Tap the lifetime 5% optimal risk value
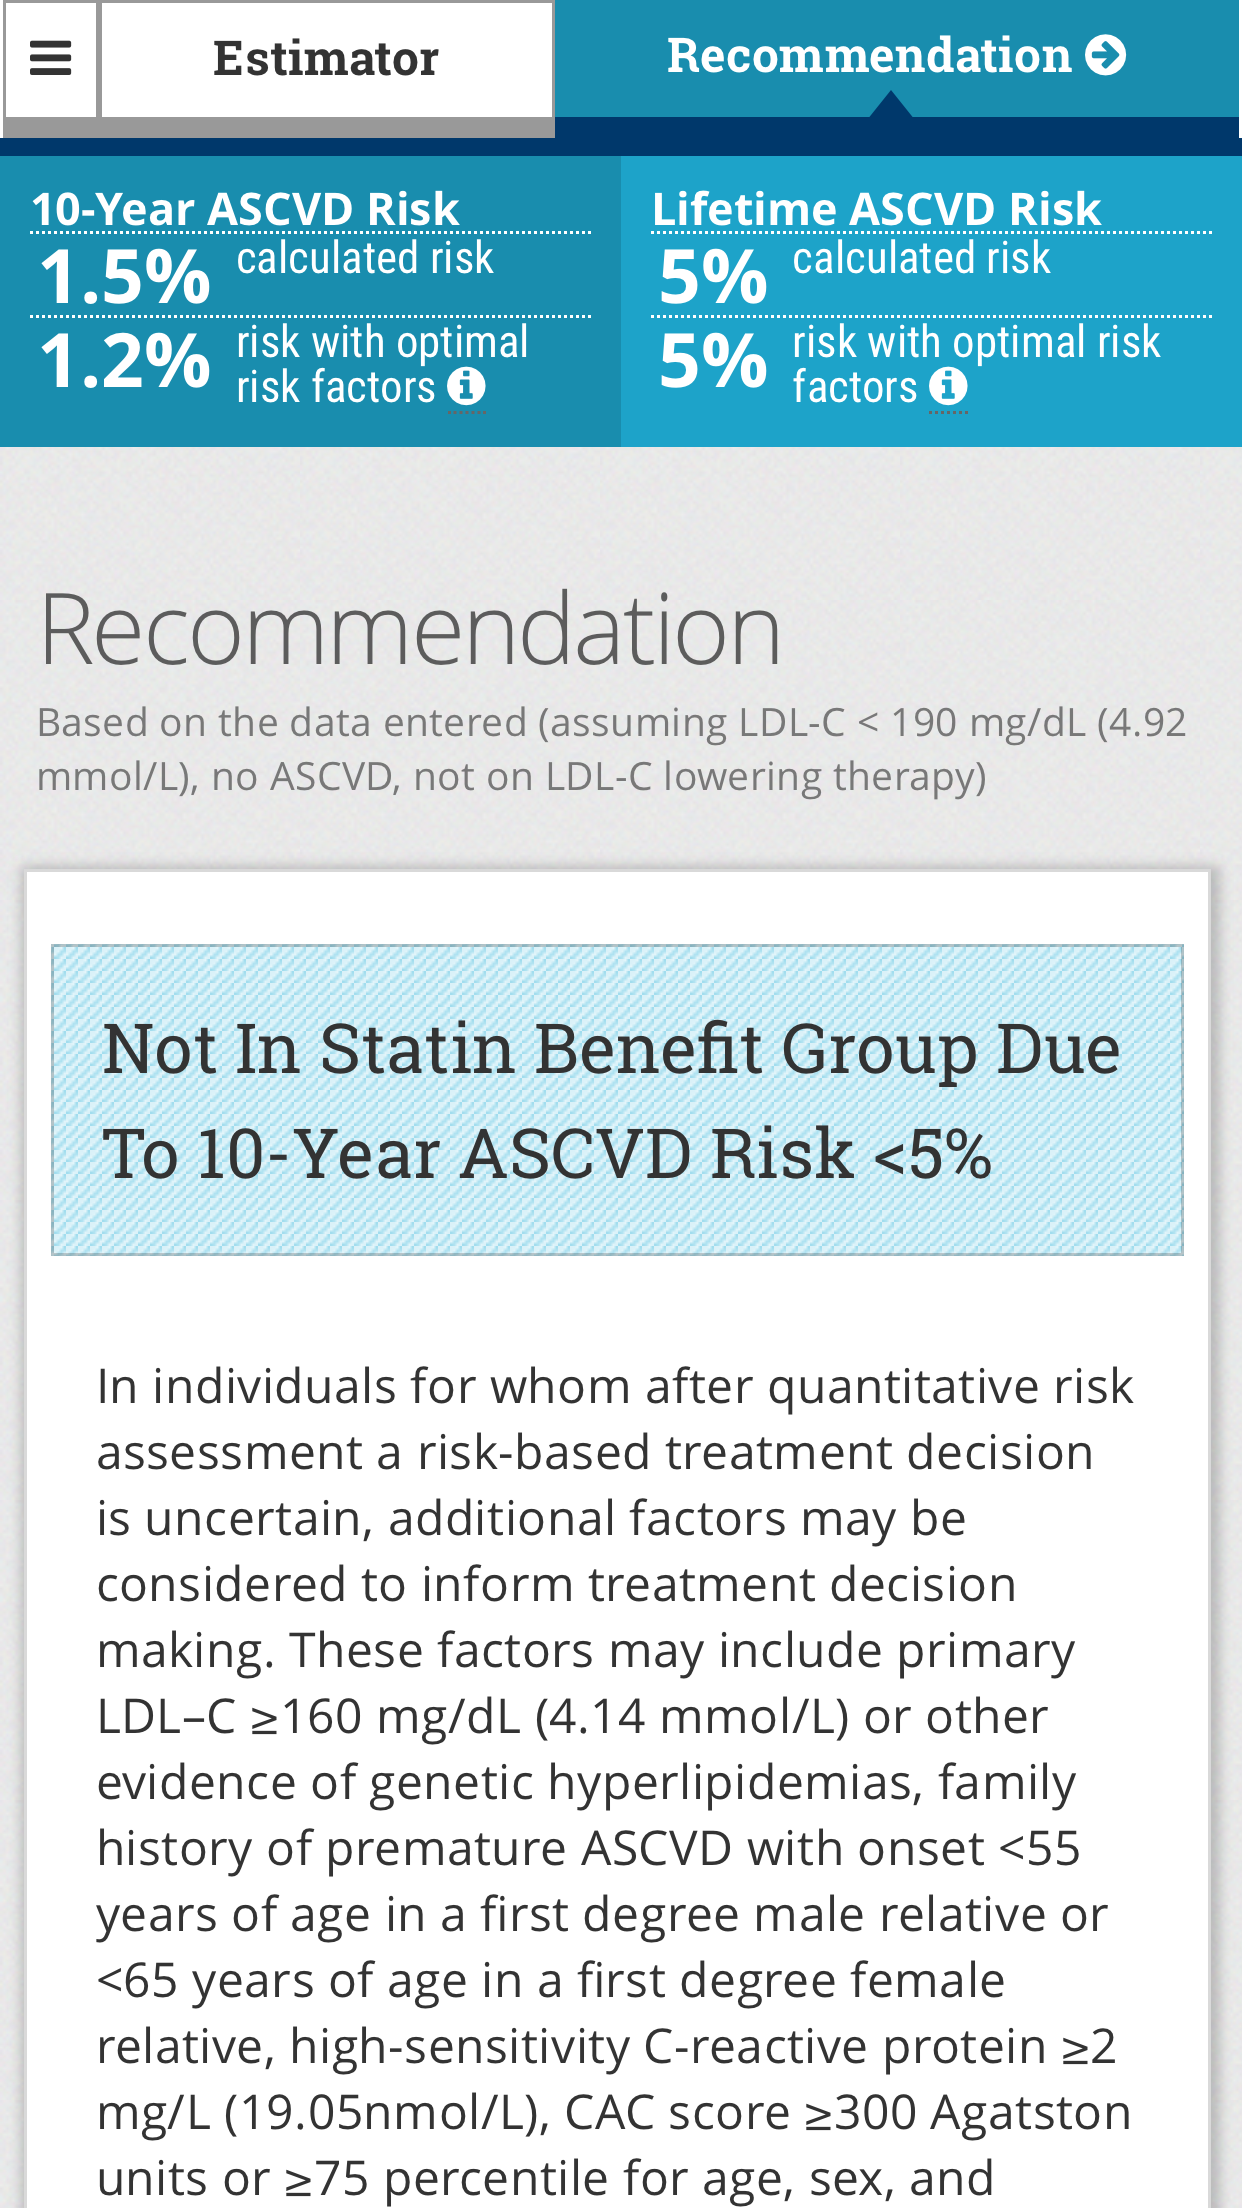1242x2208 pixels. click(x=713, y=360)
